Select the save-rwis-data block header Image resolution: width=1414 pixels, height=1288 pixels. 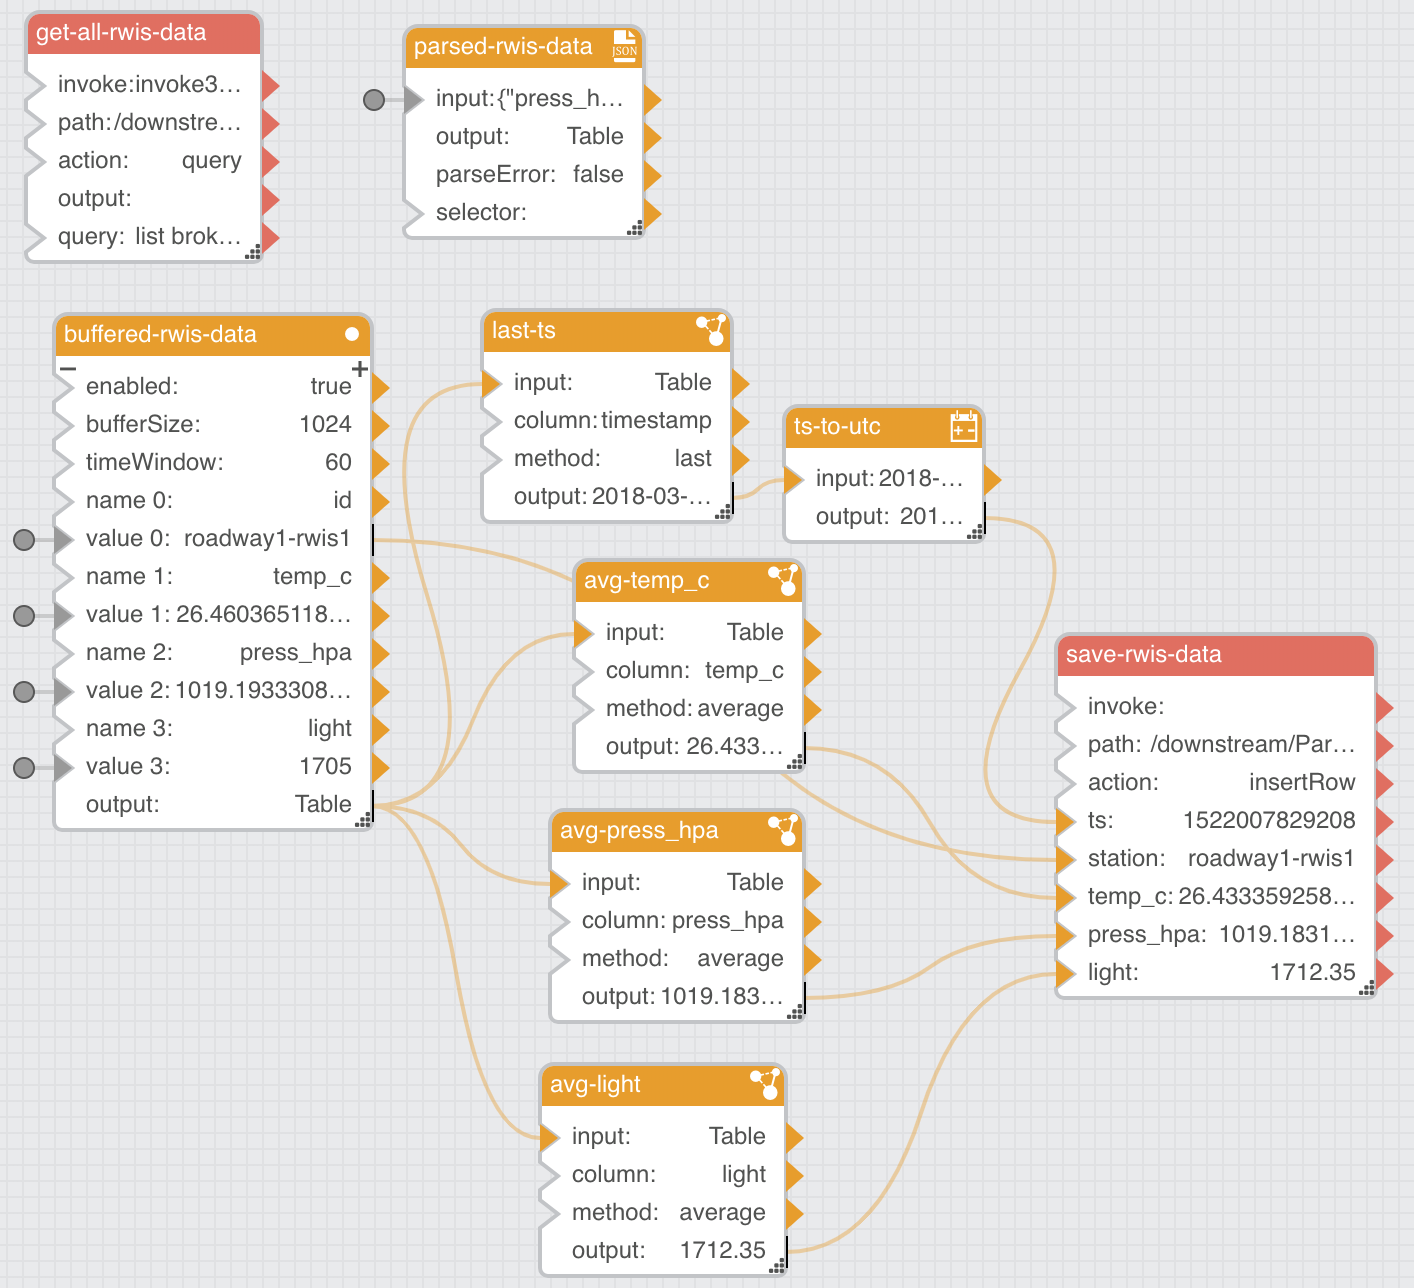point(1215,655)
